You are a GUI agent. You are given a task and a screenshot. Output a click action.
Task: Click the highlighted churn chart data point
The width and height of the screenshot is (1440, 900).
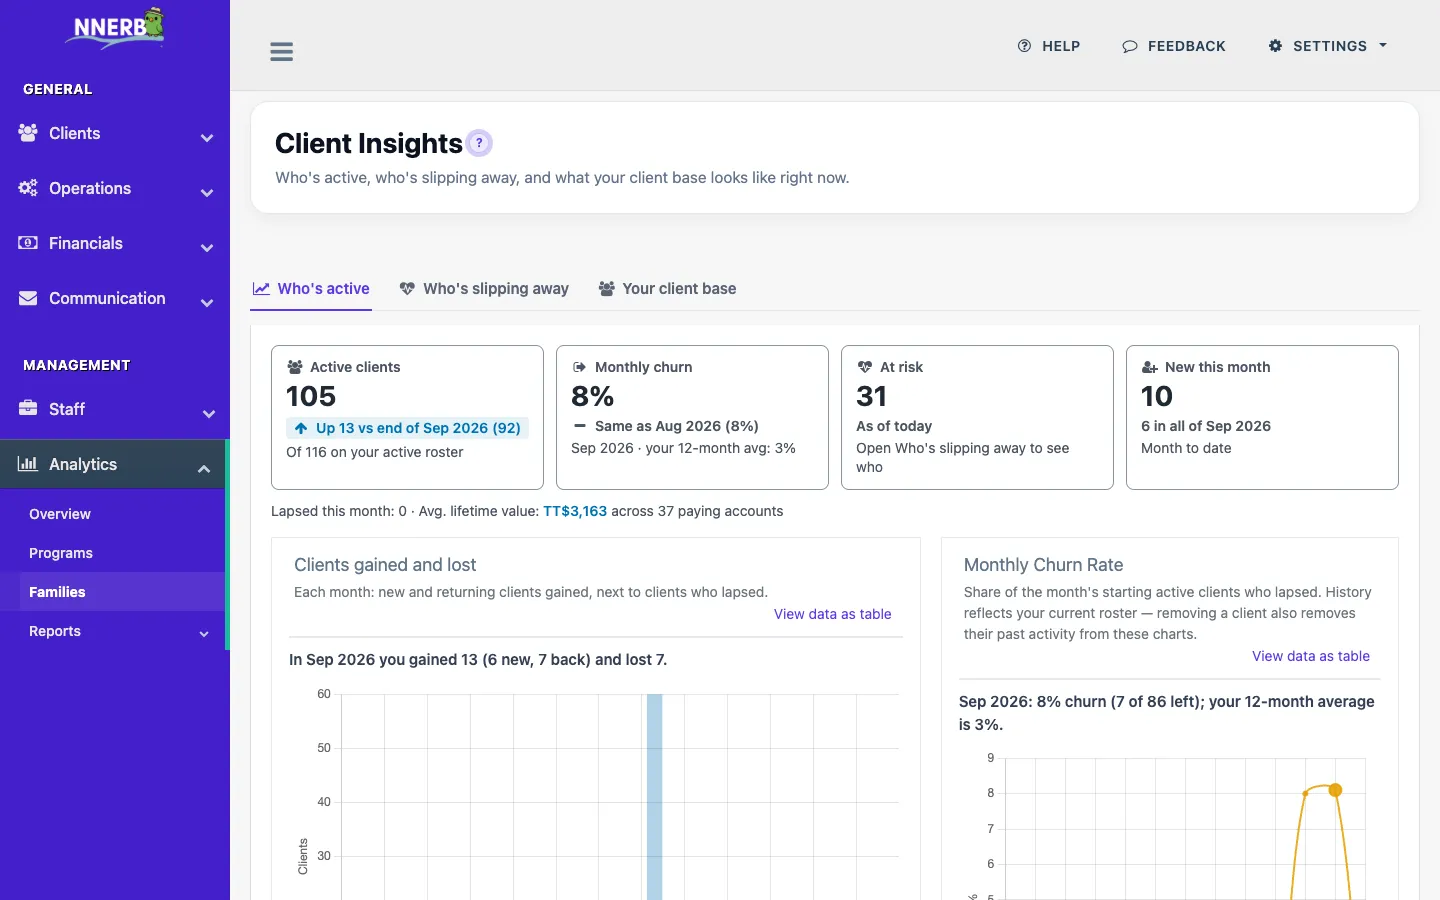click(x=1335, y=790)
